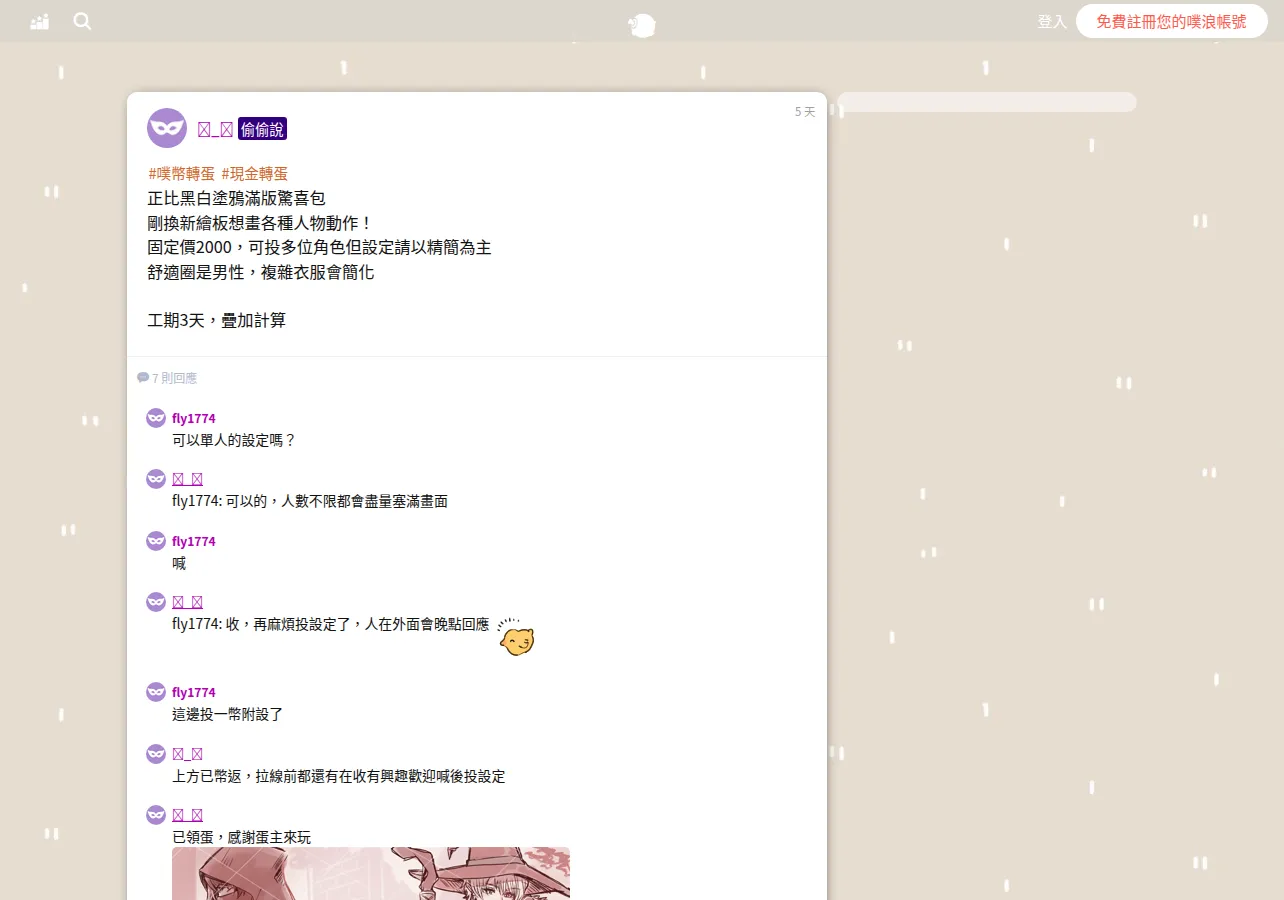This screenshot has height=900, width=1284.
Task: Click 免費註冊您的噗浪帳號 register button
Action: click(x=1172, y=21)
